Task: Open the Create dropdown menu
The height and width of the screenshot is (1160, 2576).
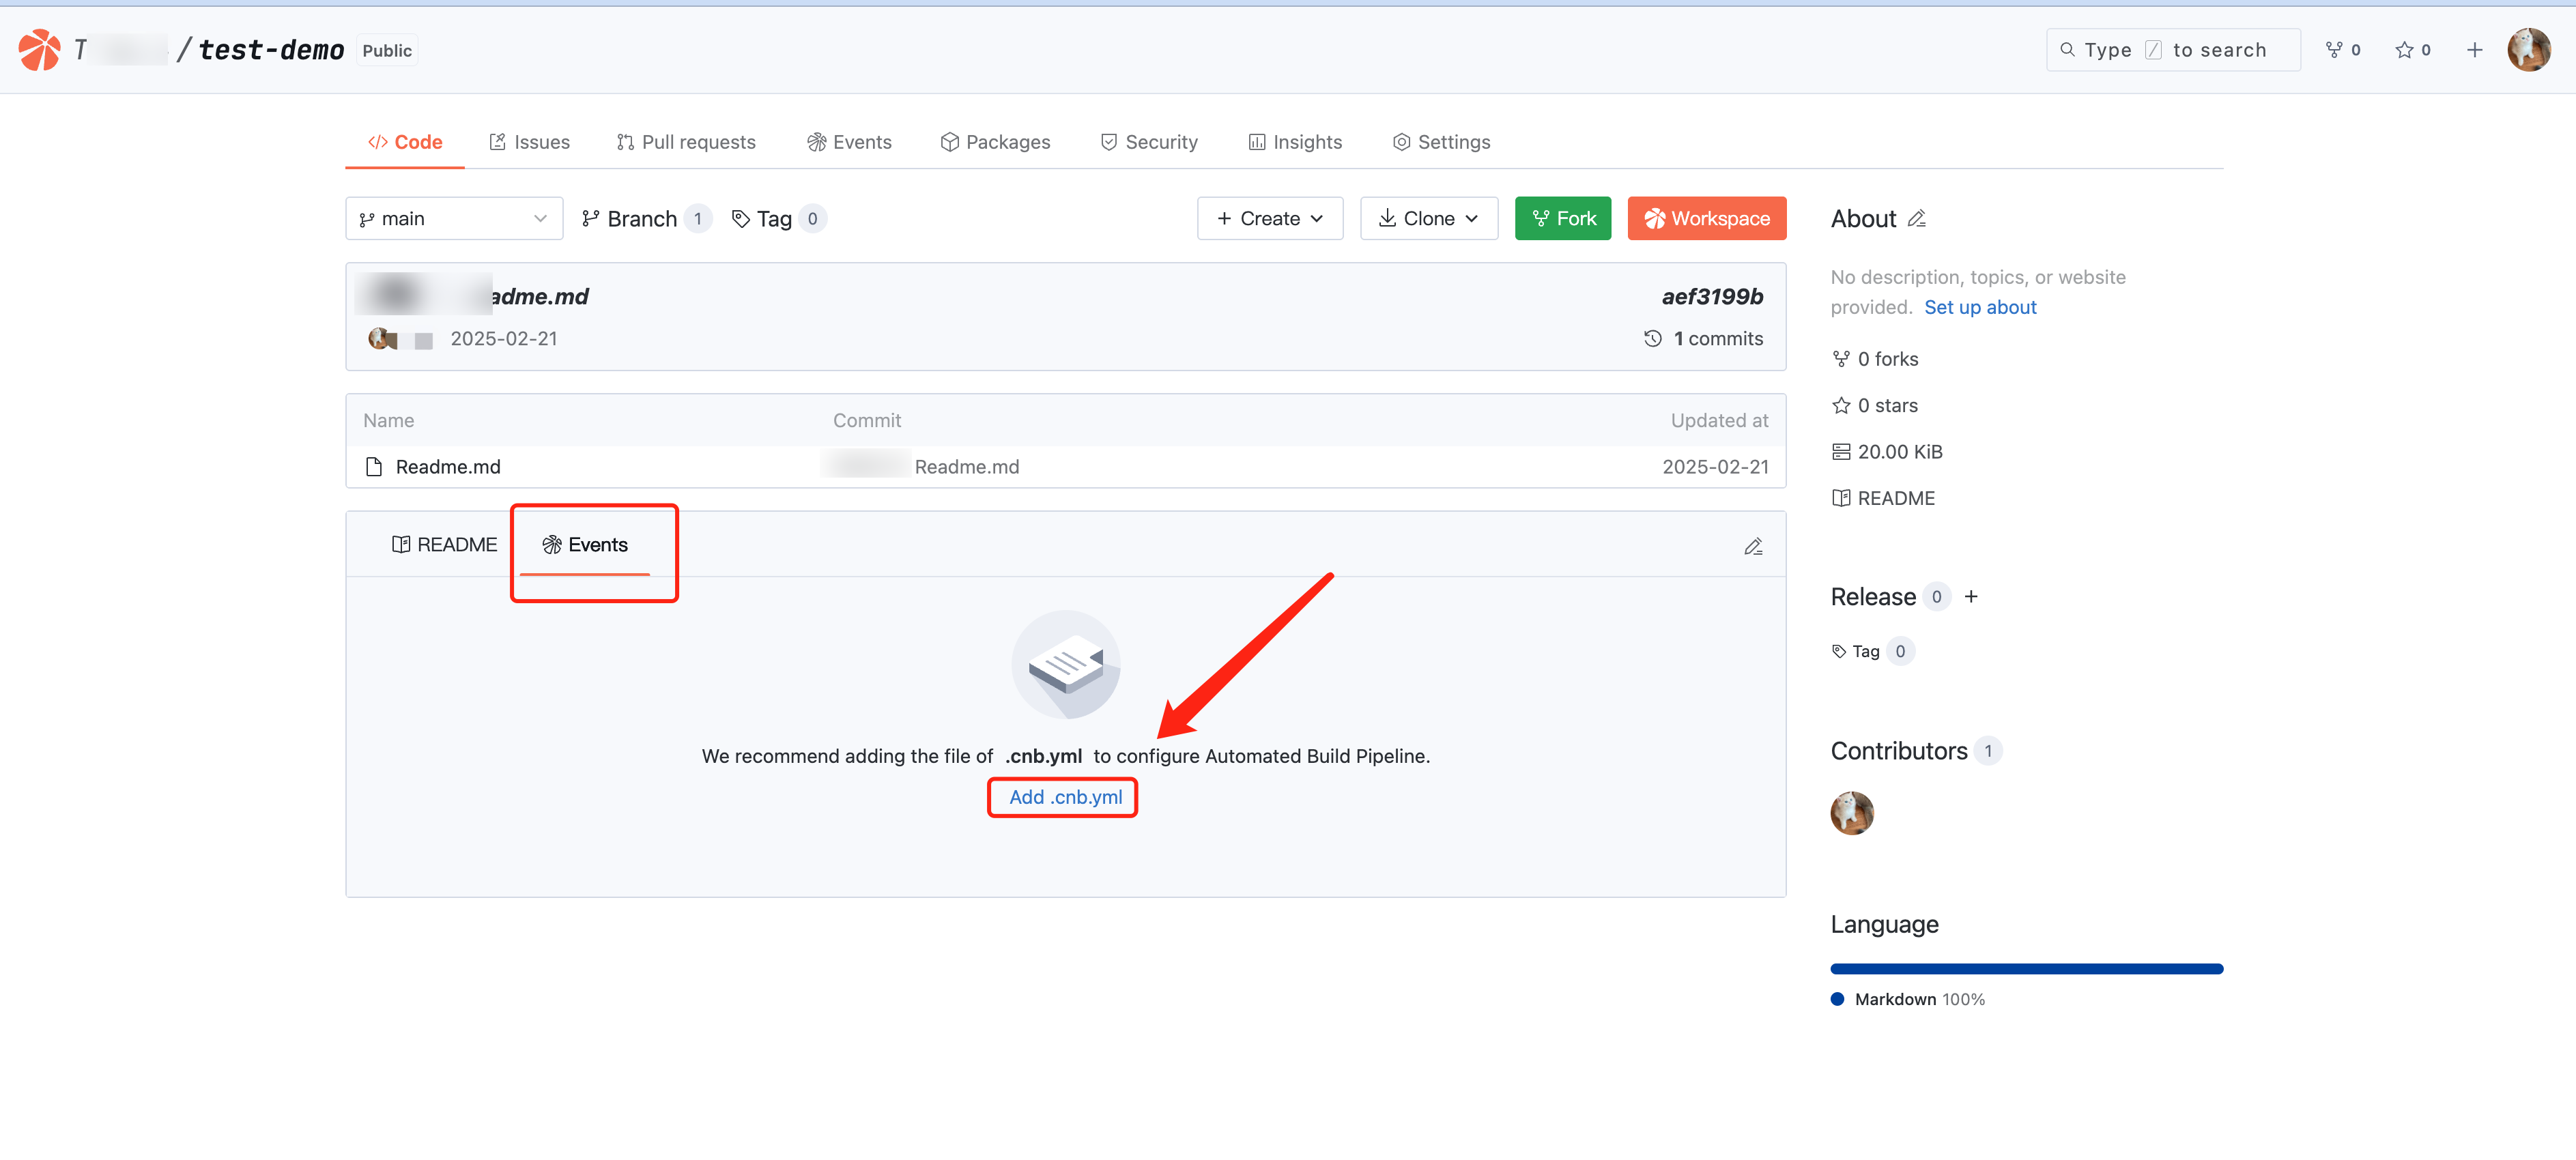Action: (1269, 219)
